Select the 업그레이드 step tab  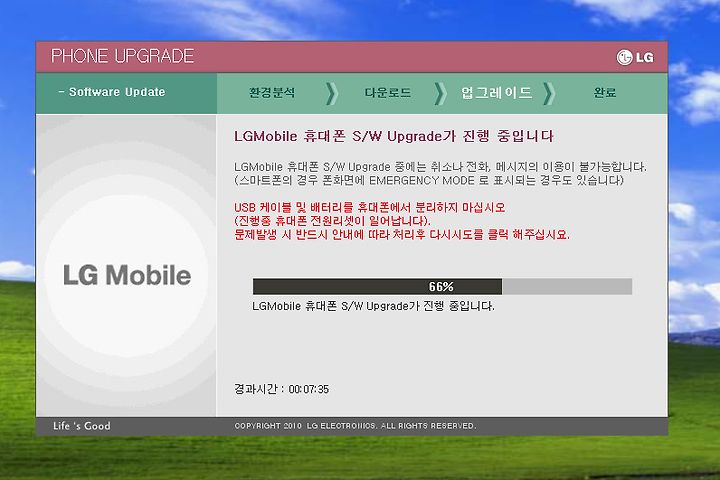click(497, 92)
